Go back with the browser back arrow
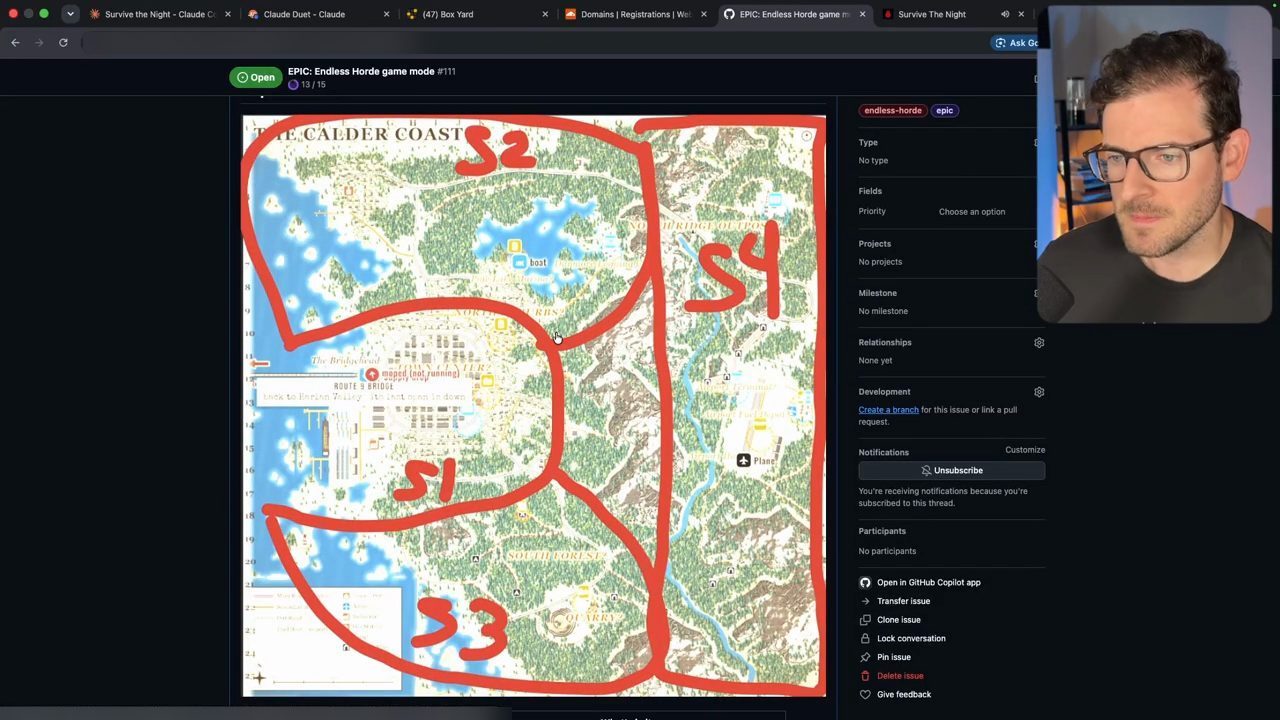This screenshot has height=720, width=1280. click(x=15, y=42)
